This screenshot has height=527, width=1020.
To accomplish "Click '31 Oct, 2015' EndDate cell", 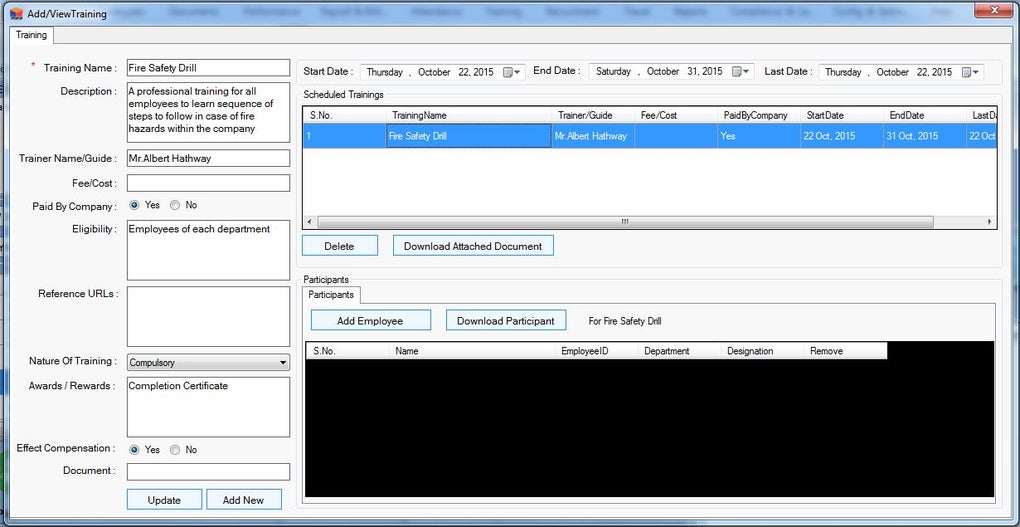I will click(x=926, y=136).
